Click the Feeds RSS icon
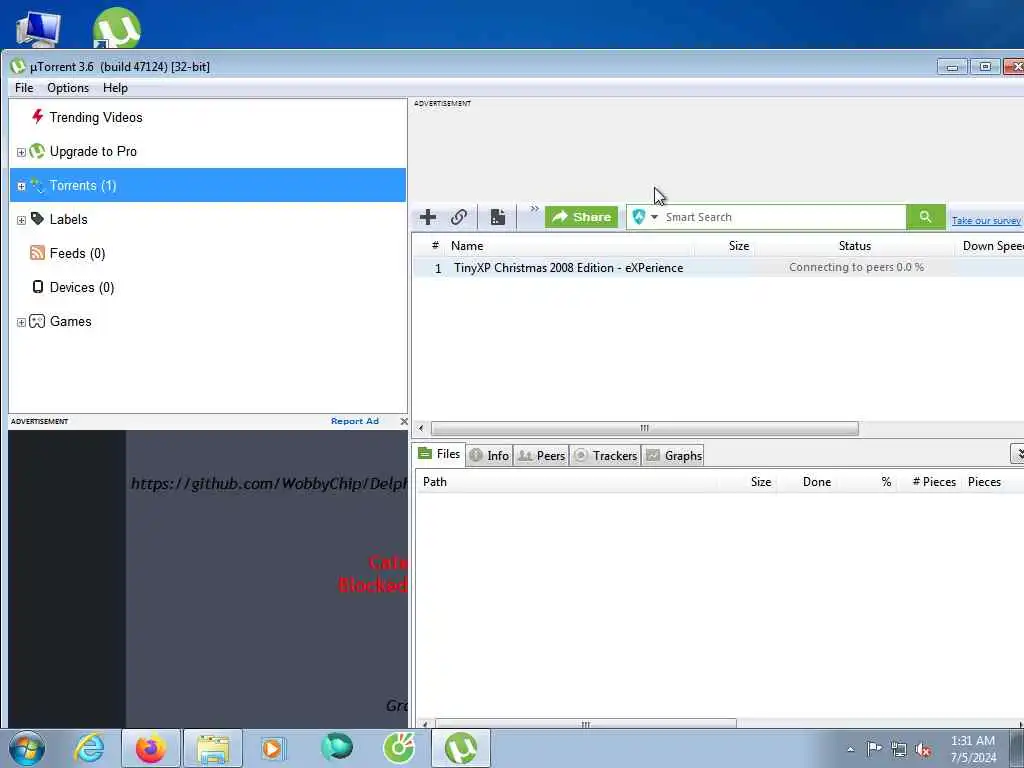Viewport: 1024px width, 768px height. tap(37, 253)
